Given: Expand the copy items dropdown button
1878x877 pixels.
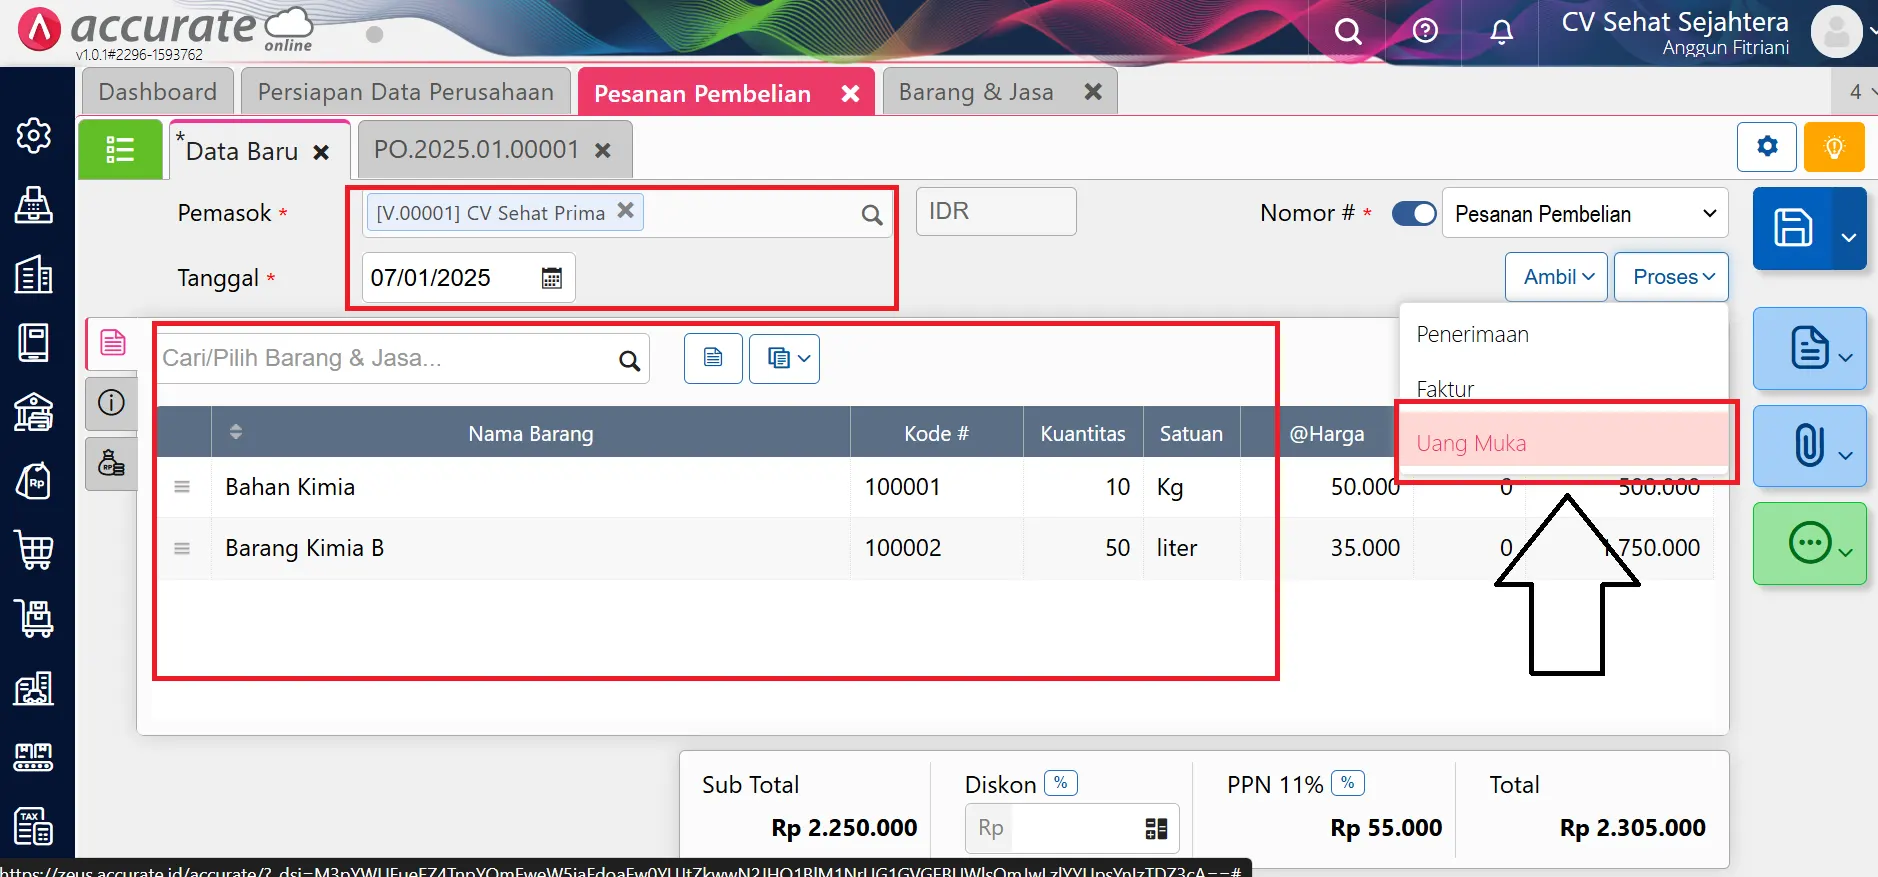Looking at the screenshot, I should 784,358.
